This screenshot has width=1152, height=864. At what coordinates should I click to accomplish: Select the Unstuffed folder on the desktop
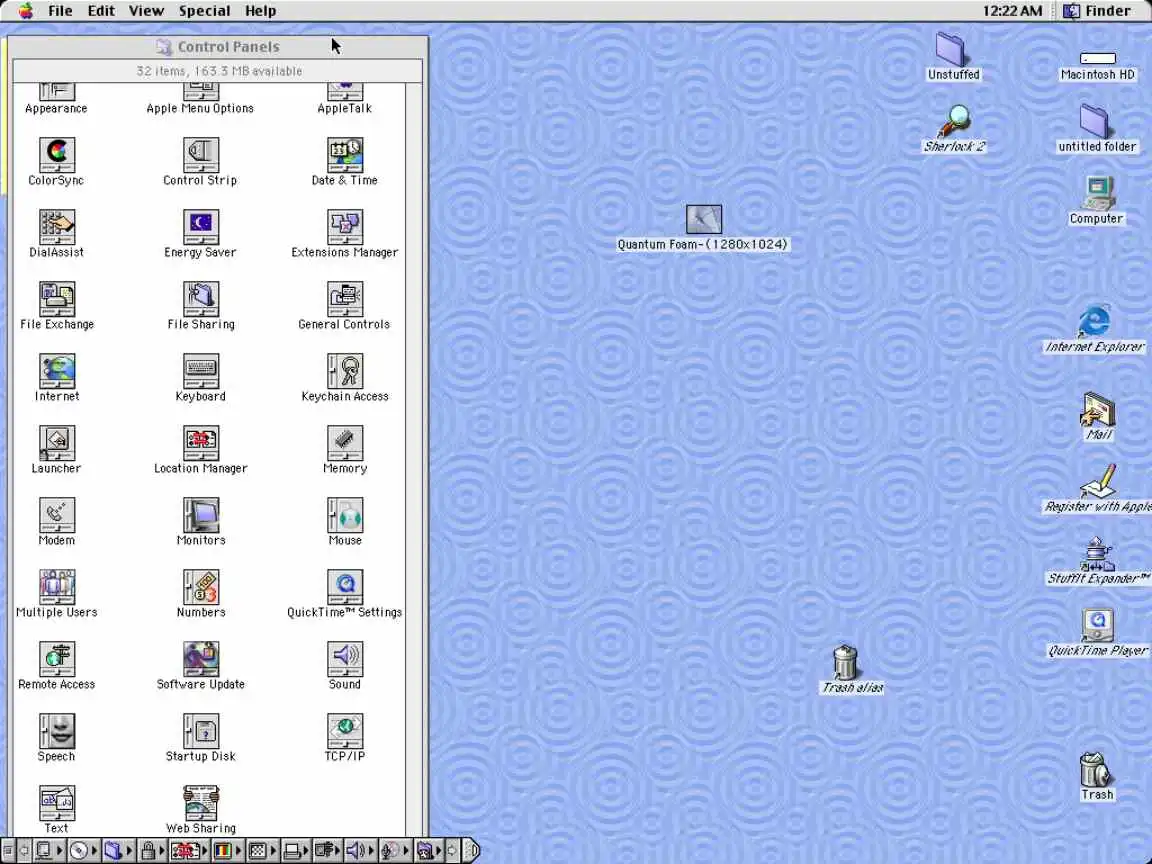point(953,49)
